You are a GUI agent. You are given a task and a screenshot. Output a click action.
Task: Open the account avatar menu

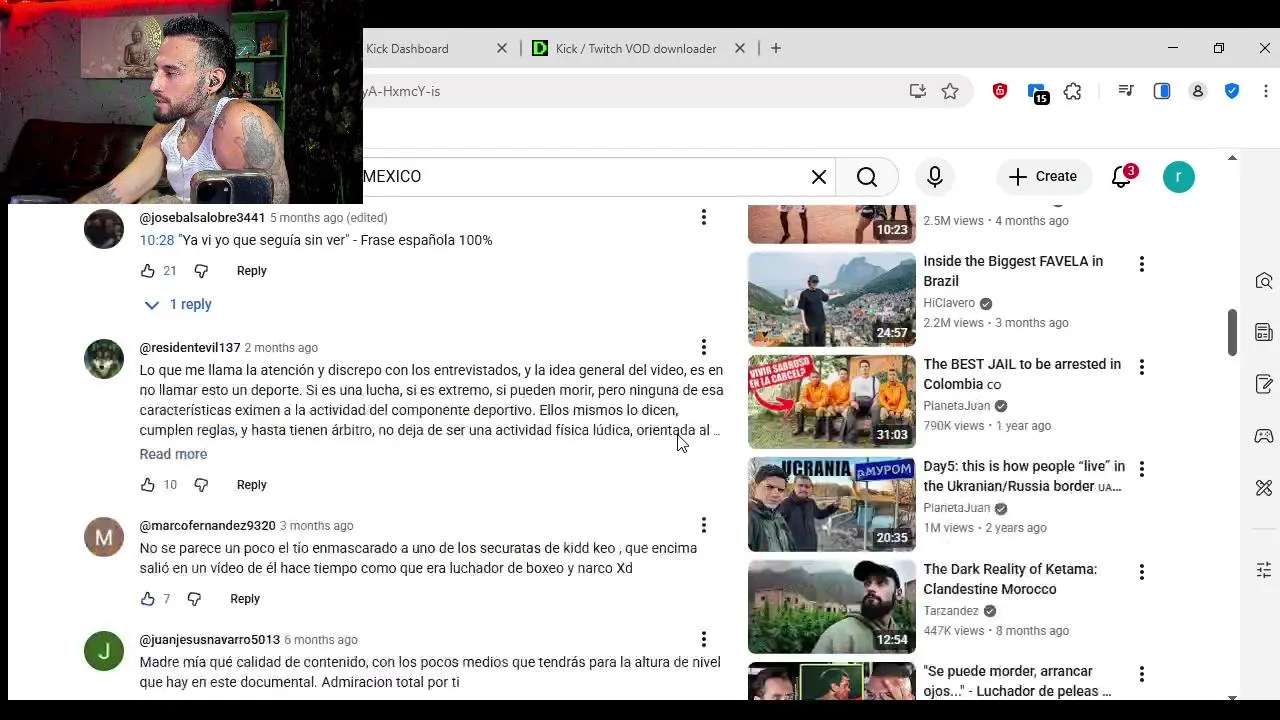click(x=1179, y=177)
